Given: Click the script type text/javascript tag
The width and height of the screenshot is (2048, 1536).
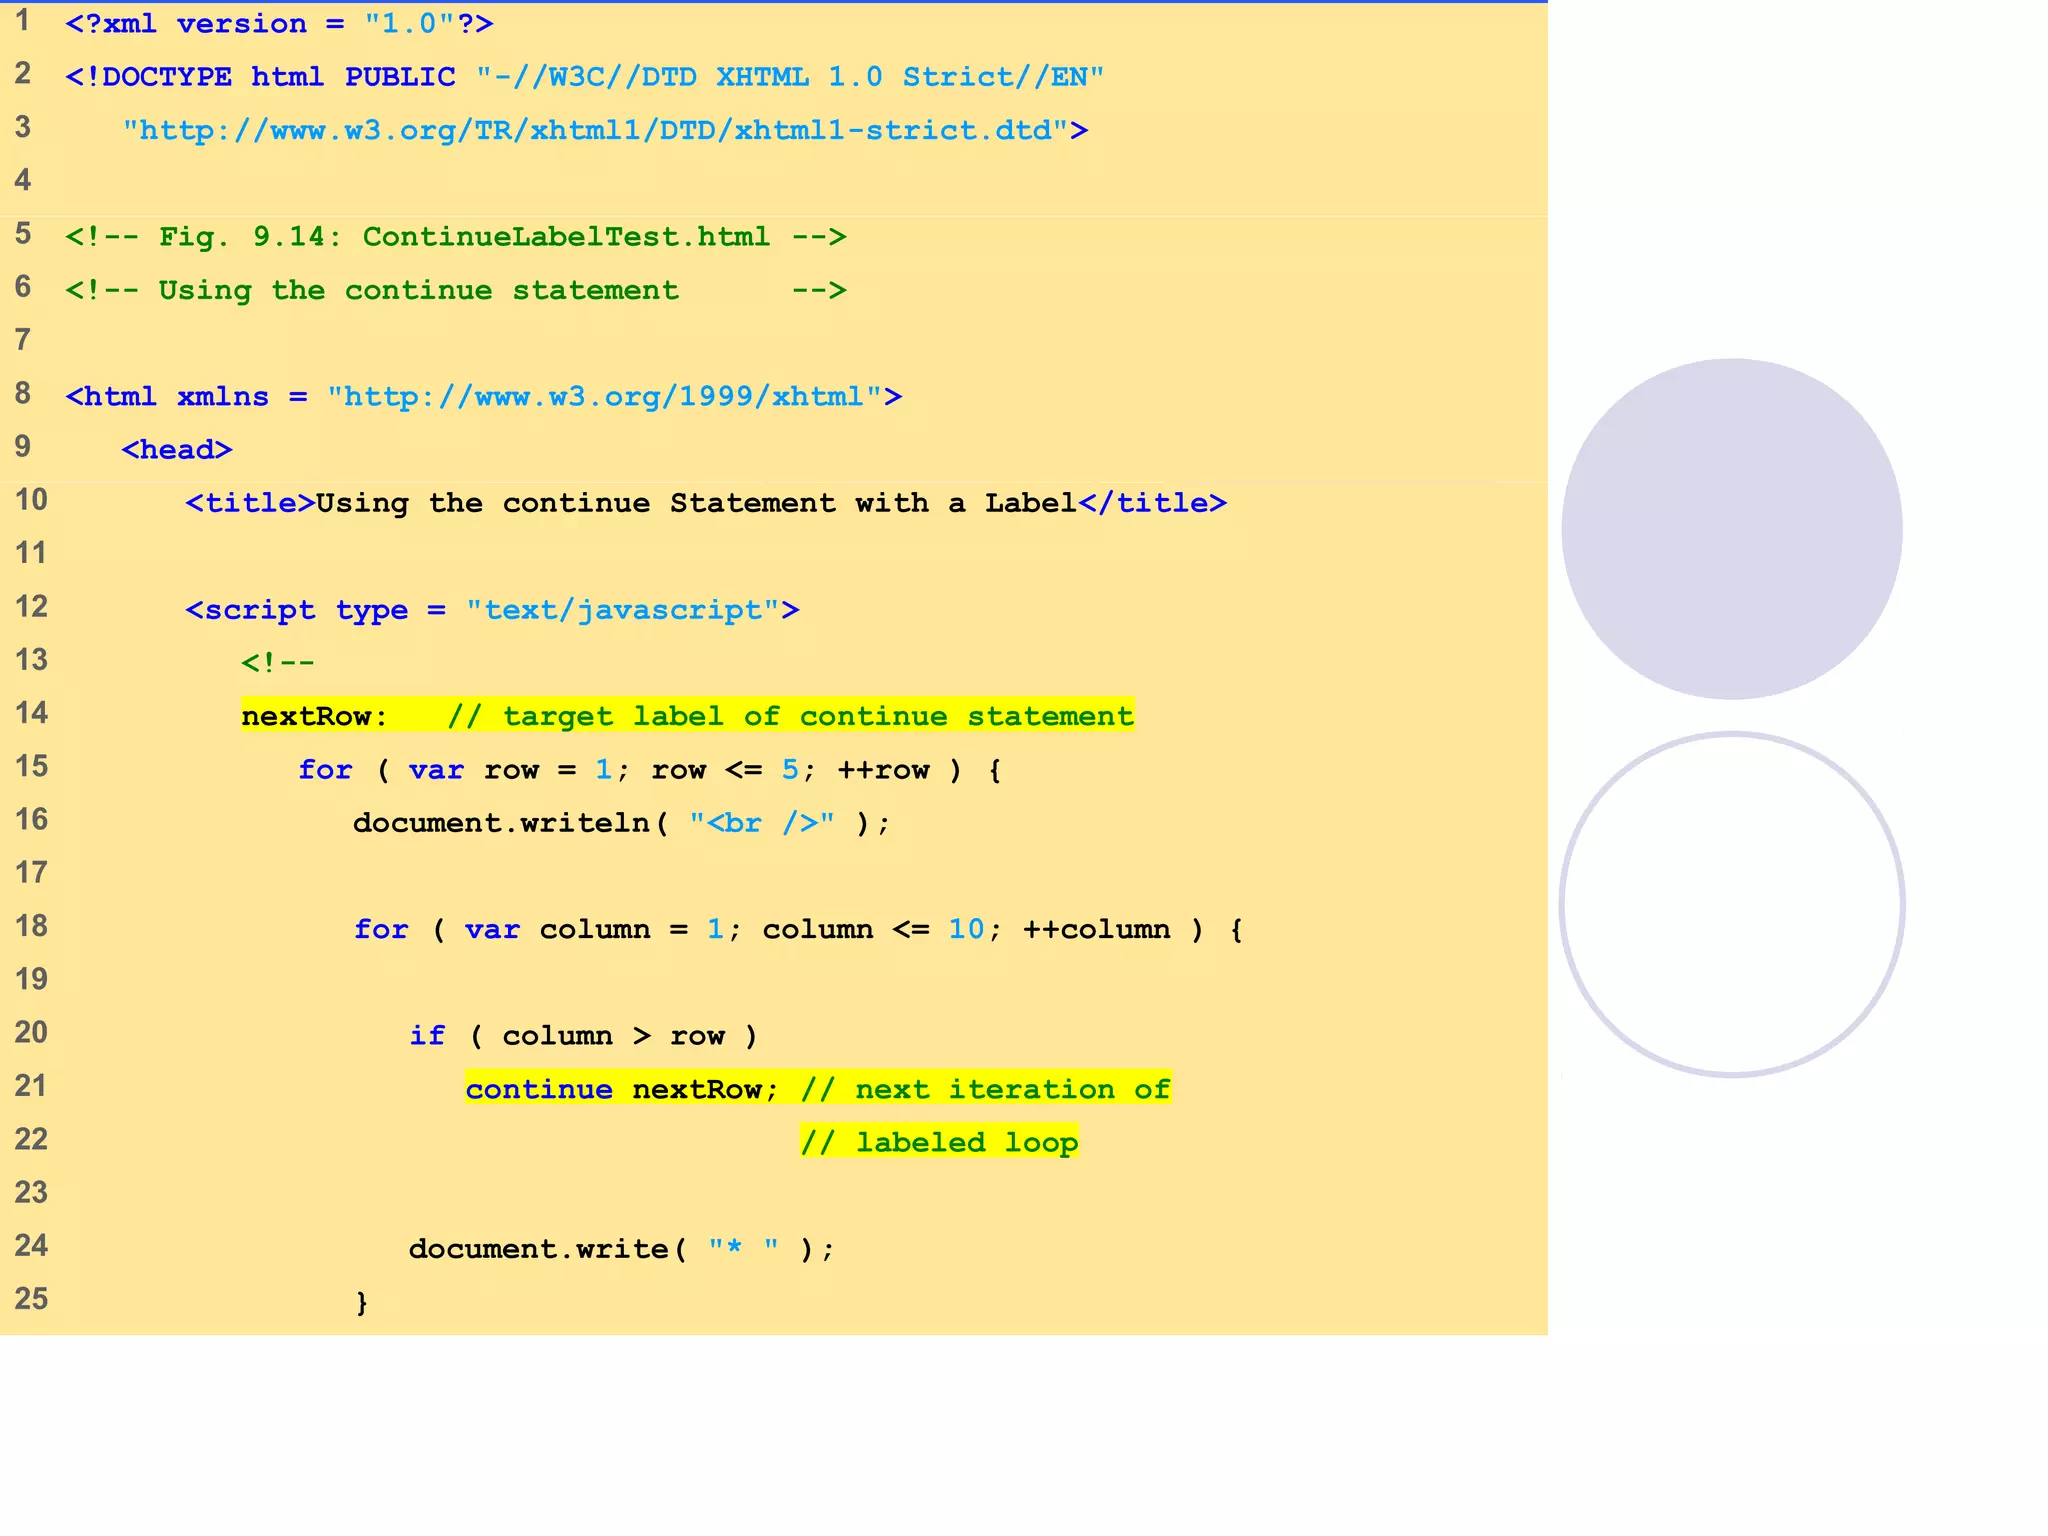Looking at the screenshot, I should (492, 610).
